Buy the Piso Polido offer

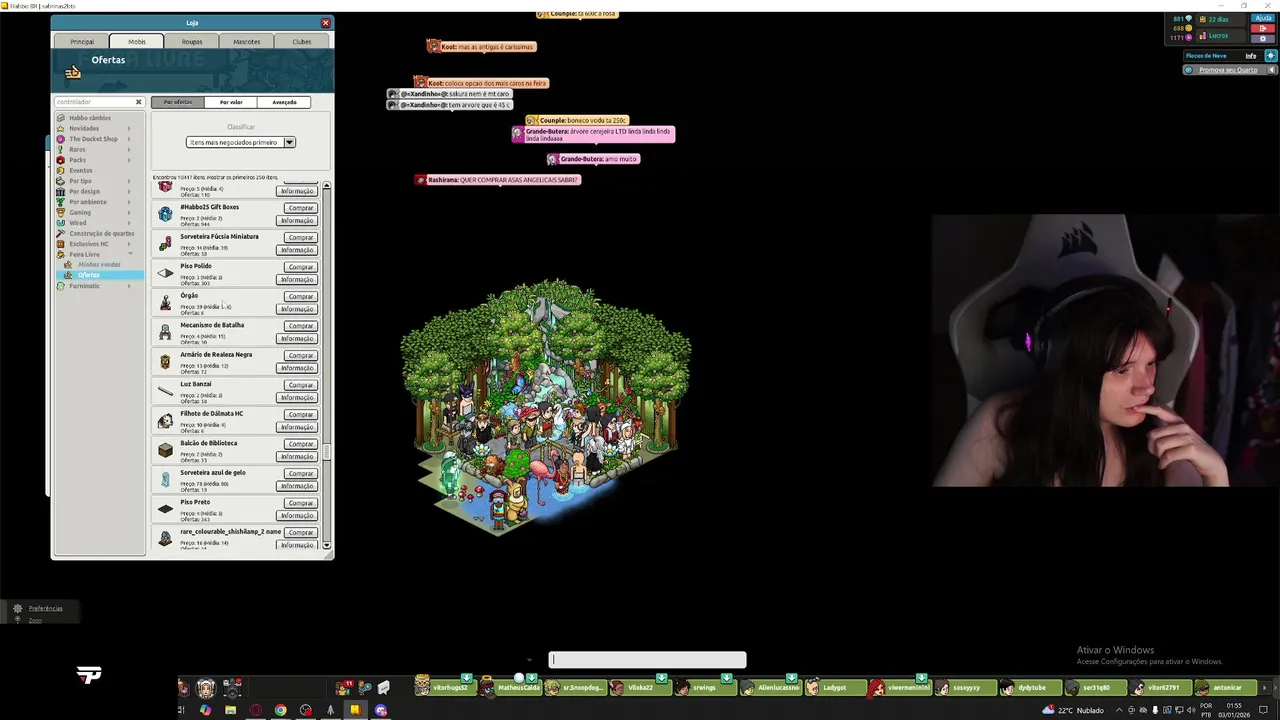point(300,267)
